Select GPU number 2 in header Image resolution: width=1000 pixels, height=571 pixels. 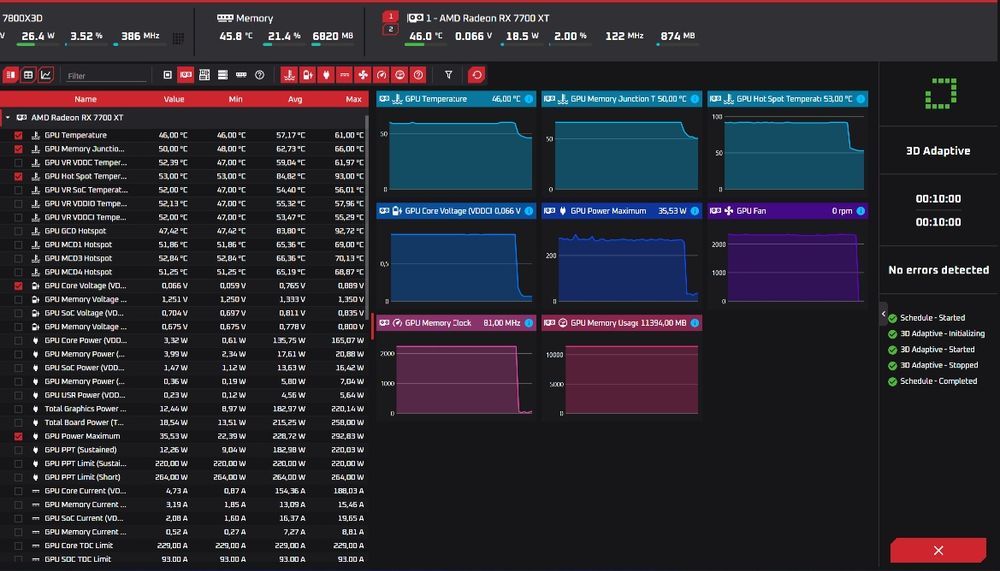click(390, 29)
